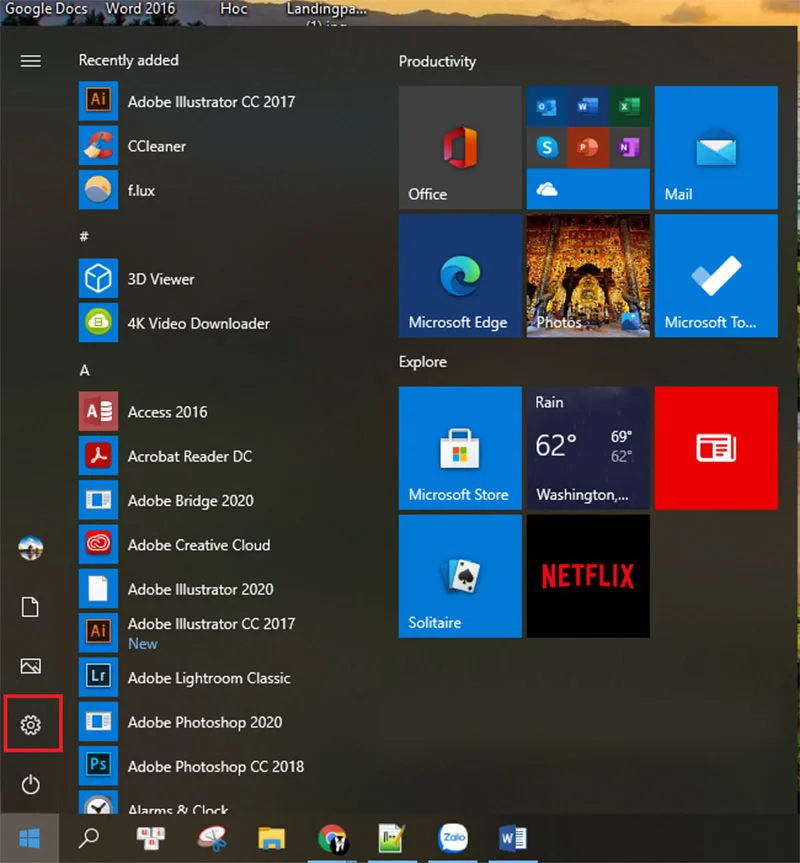Open the Microsoft To Do tile
800x863 pixels.
coord(716,276)
